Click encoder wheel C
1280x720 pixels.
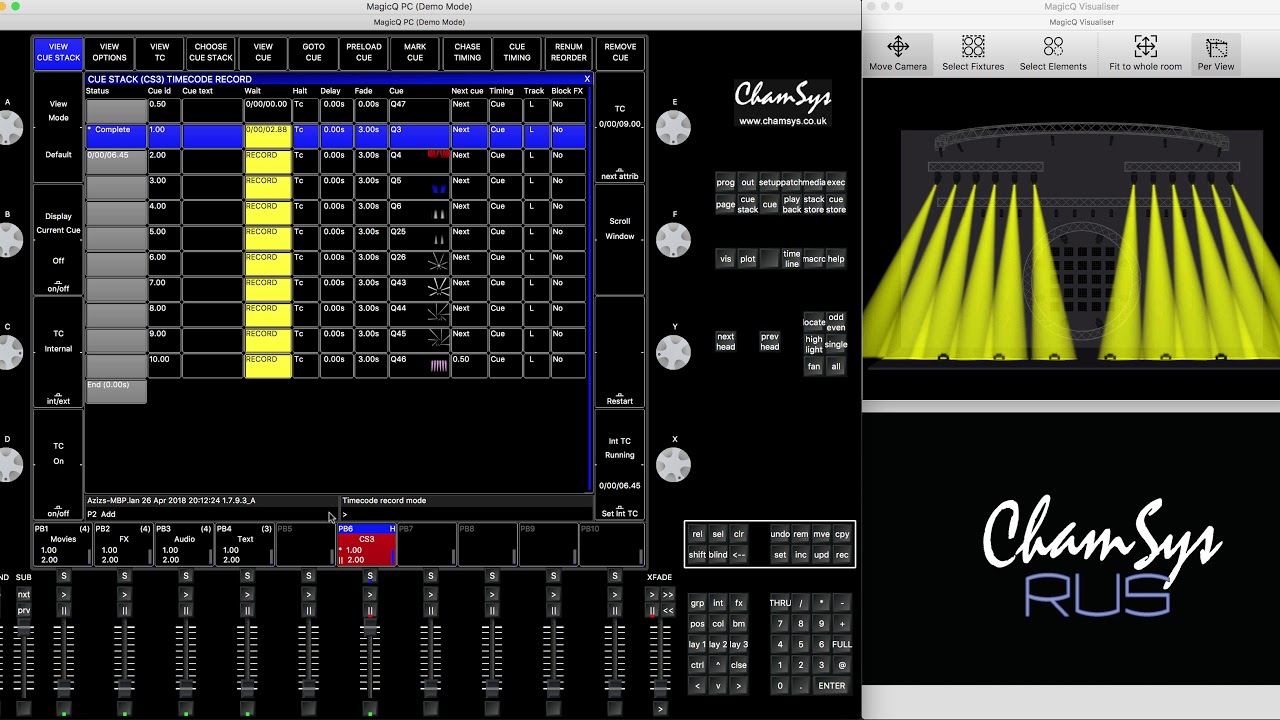[x=9, y=352]
